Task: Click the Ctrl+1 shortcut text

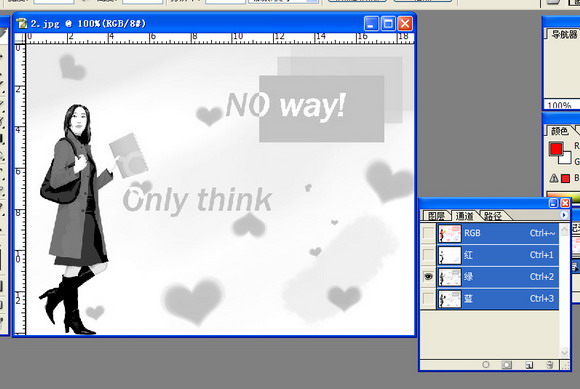Action: click(542, 255)
